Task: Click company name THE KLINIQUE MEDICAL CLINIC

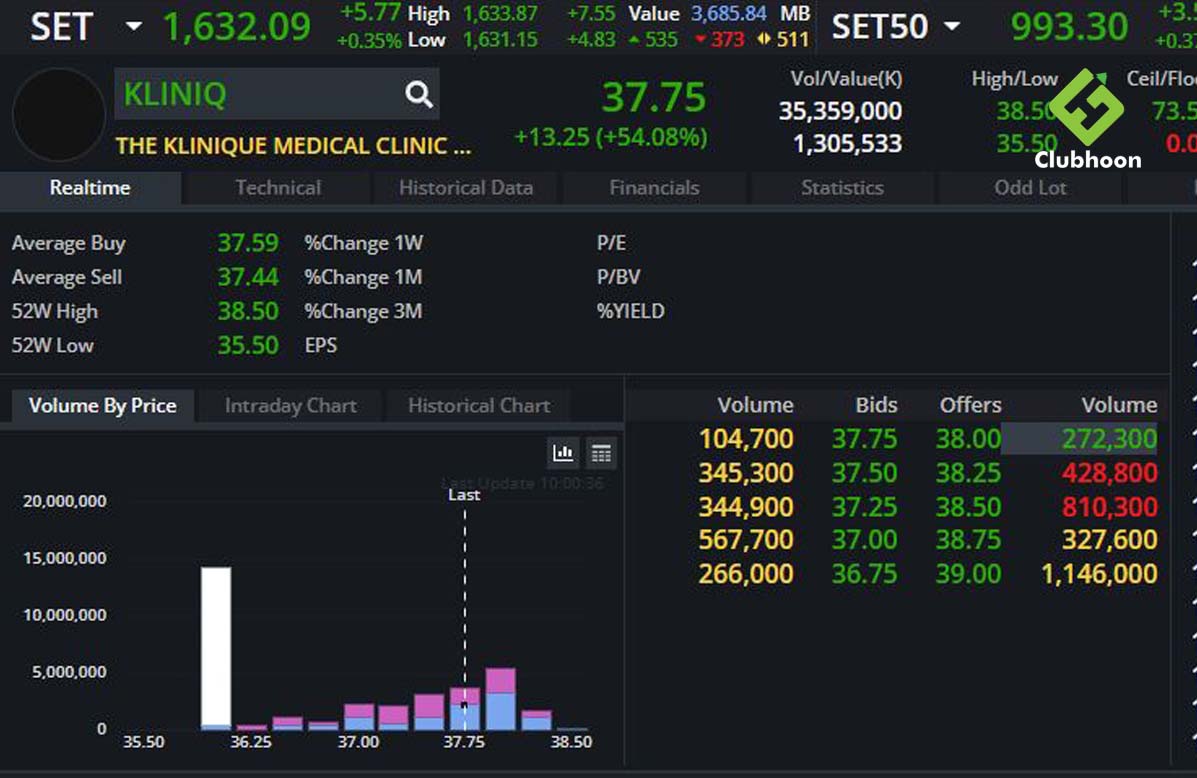Action: click(x=293, y=146)
